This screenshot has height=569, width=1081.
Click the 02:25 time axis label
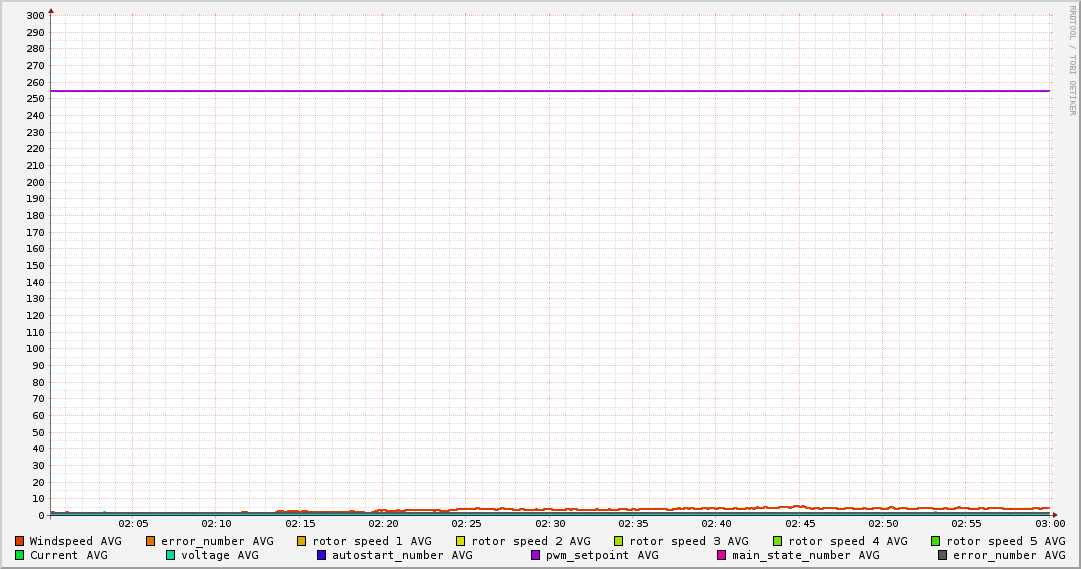pyautogui.click(x=467, y=524)
